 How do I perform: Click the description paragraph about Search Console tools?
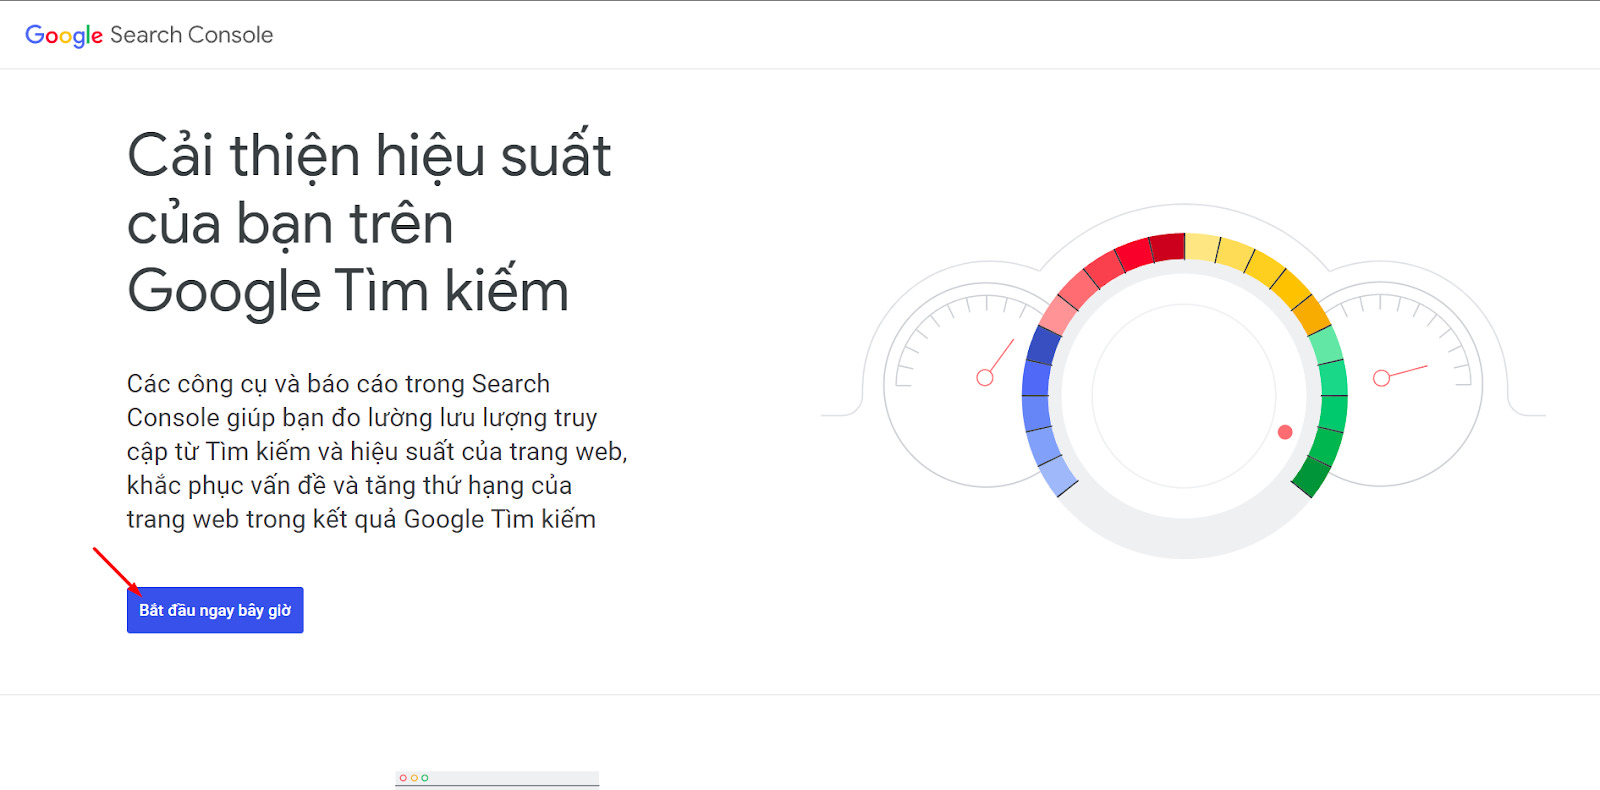[376, 451]
